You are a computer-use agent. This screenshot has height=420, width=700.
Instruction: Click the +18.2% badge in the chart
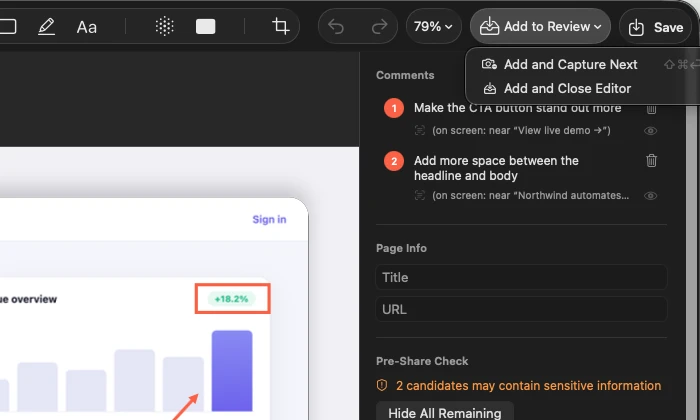point(232,299)
